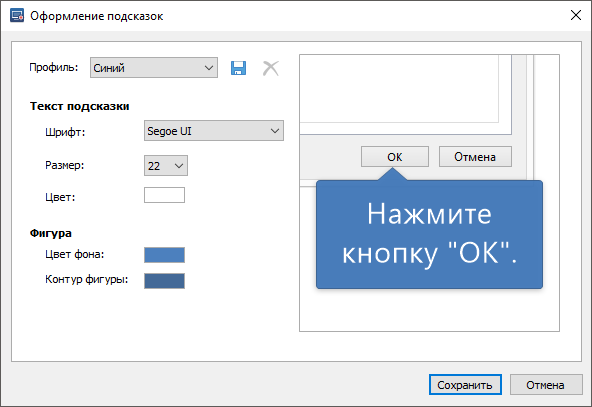The width and height of the screenshot is (592, 407).
Task: Cancel the dialog with the bottom Отмена button
Action: pos(546,385)
